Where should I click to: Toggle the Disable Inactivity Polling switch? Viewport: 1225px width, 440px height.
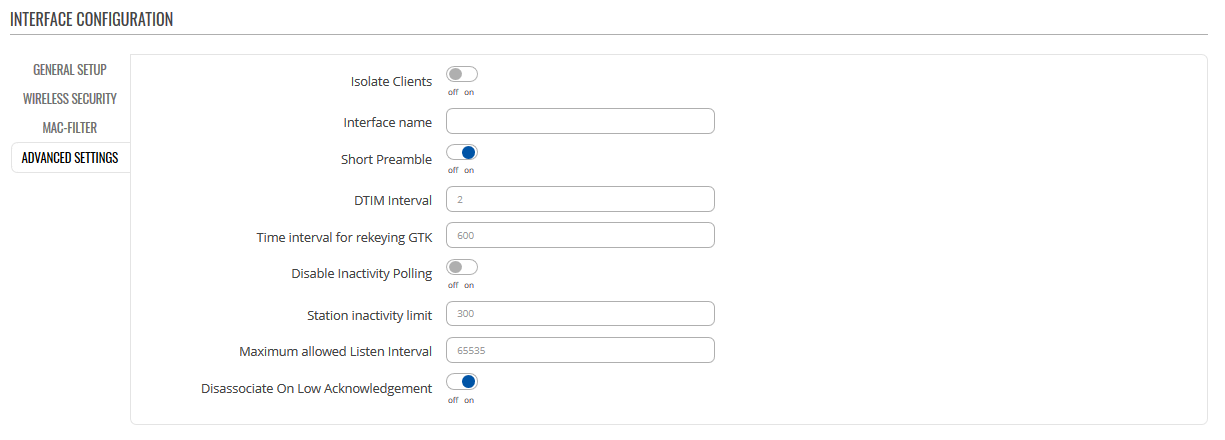[x=462, y=268]
